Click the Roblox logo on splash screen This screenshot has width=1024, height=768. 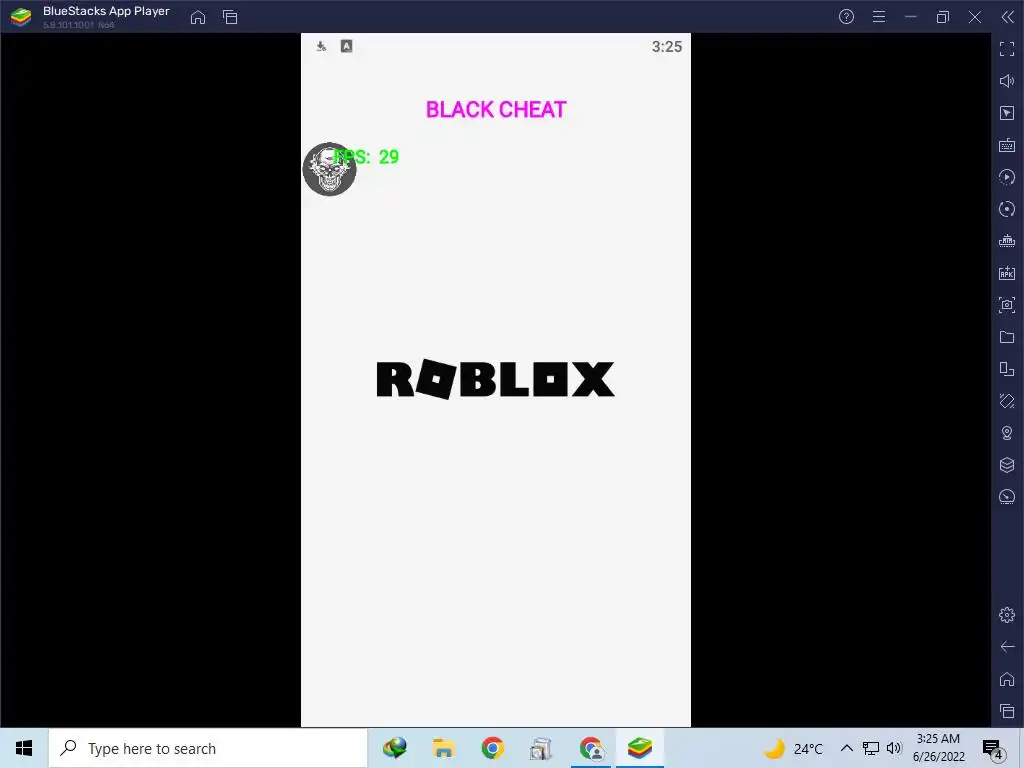pyautogui.click(x=496, y=379)
